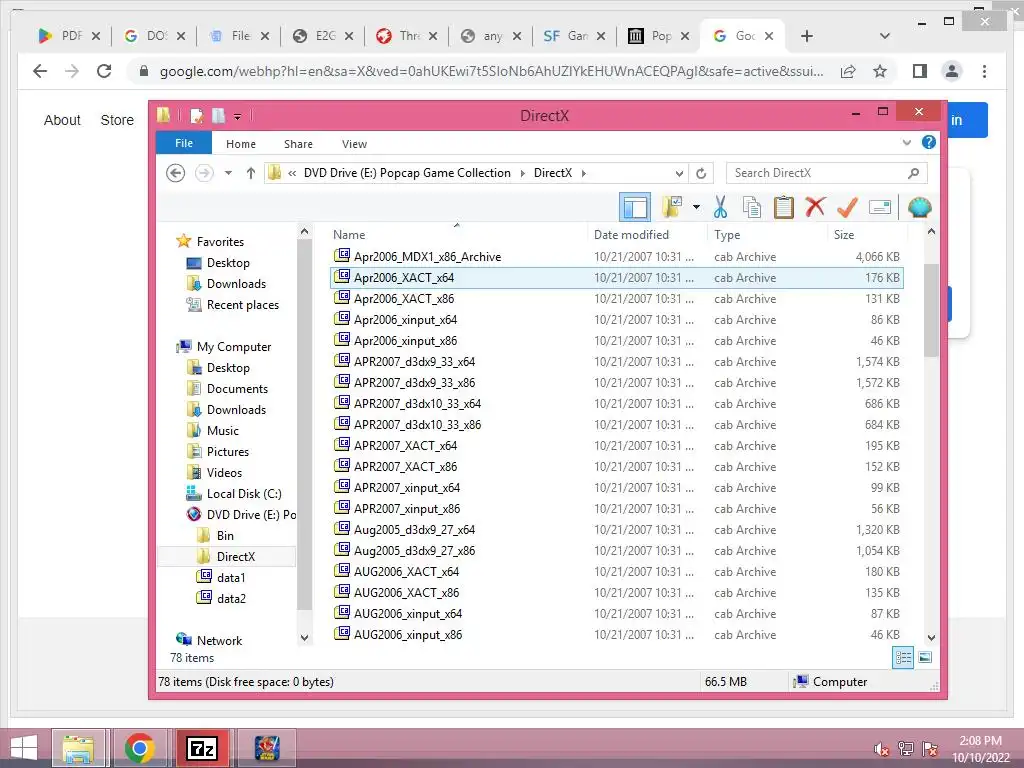Image resolution: width=1024 pixels, height=768 pixels.
Task: Go up one folder level arrow
Action: click(x=251, y=173)
